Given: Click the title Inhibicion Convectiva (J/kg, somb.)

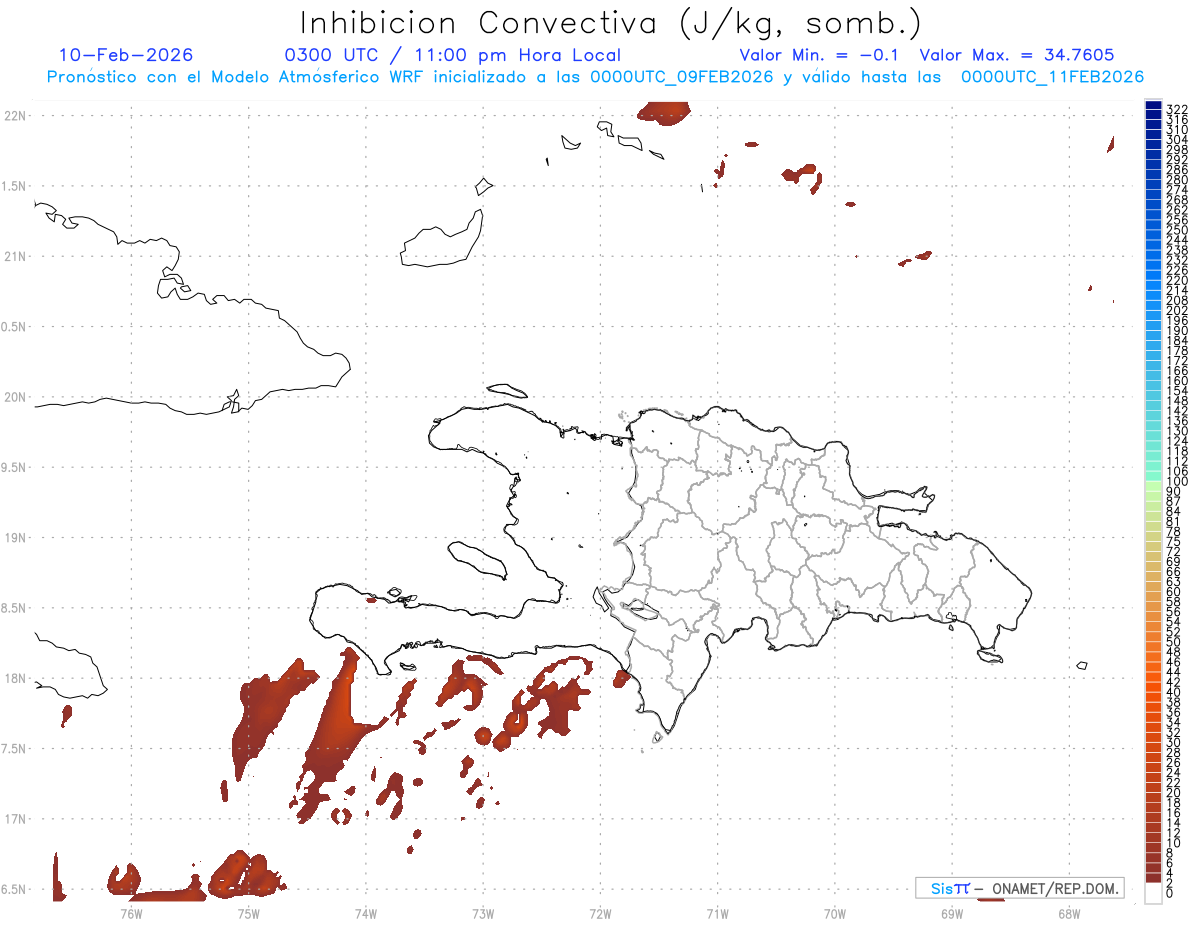Looking at the screenshot, I should point(611,23).
